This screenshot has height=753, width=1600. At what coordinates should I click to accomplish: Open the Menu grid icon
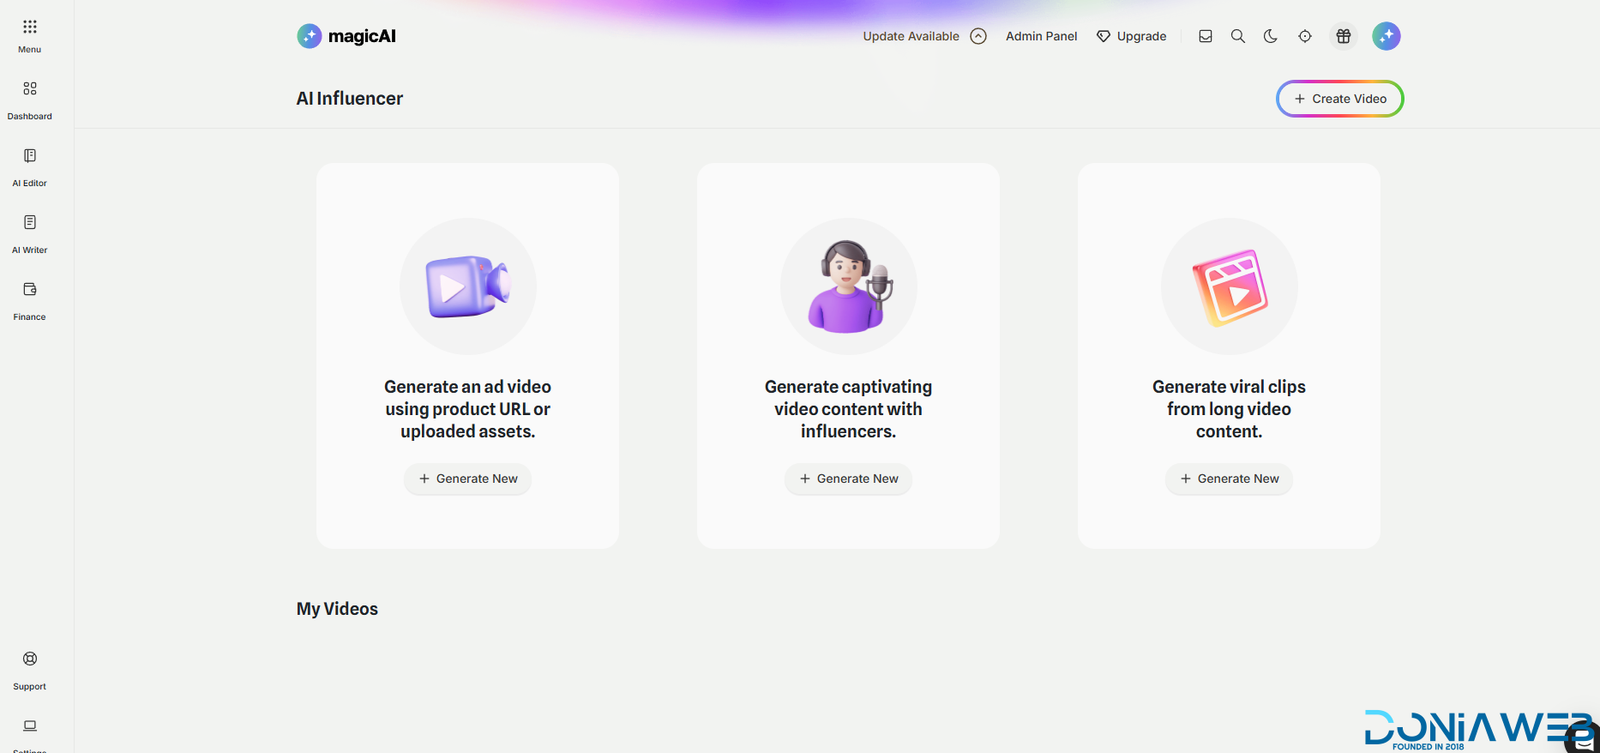[x=30, y=28]
